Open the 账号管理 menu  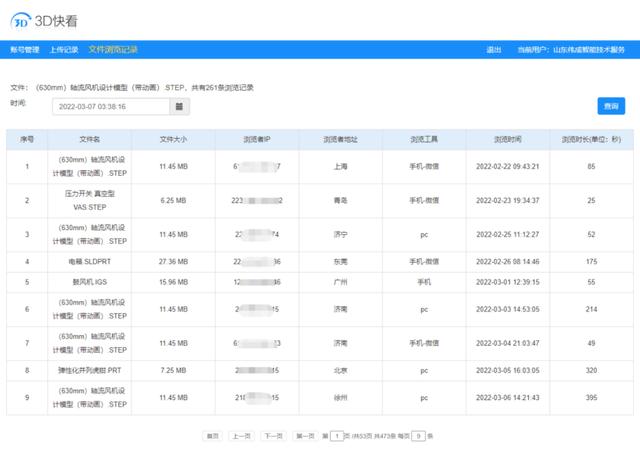(x=24, y=50)
